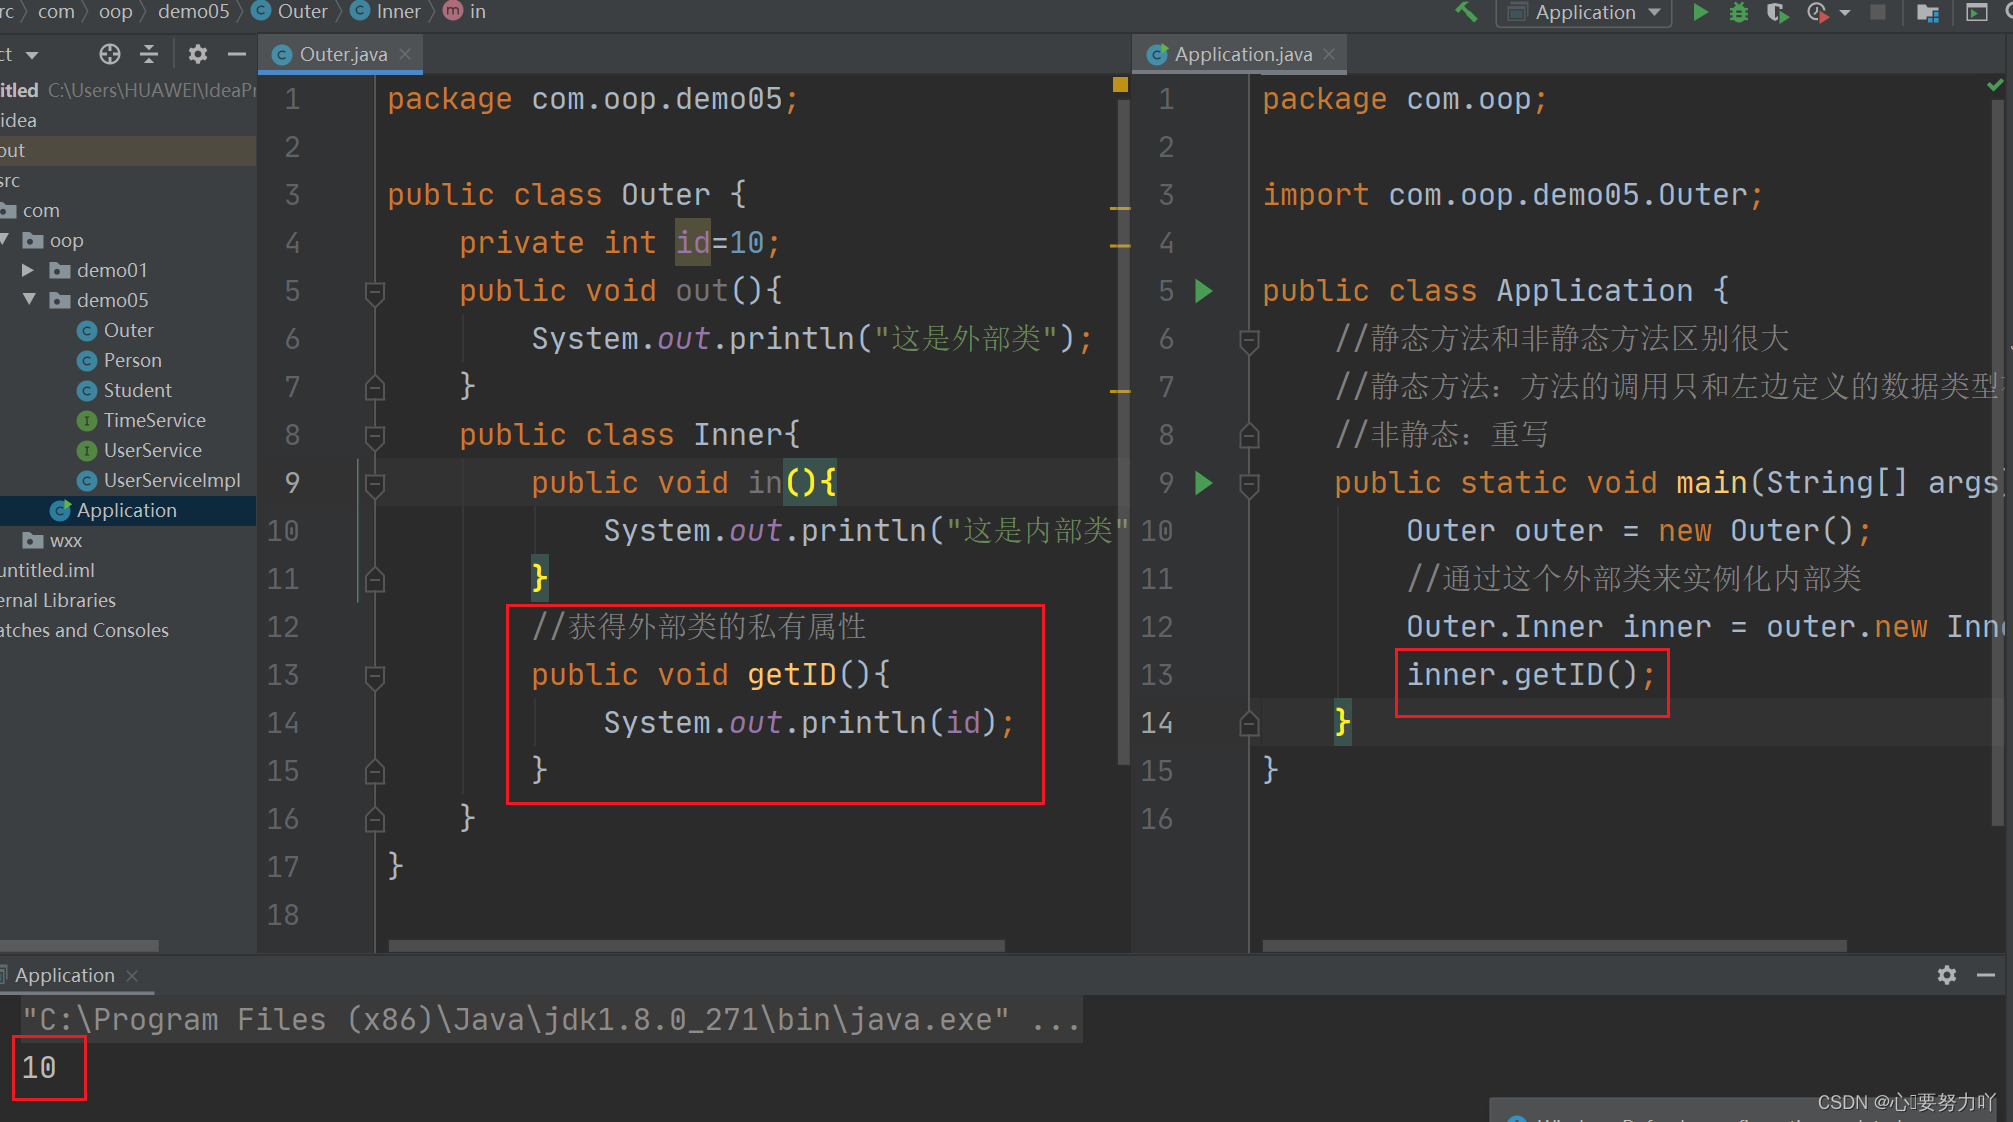Select External Libraries node
This screenshot has width=2013, height=1122.
[x=58, y=600]
